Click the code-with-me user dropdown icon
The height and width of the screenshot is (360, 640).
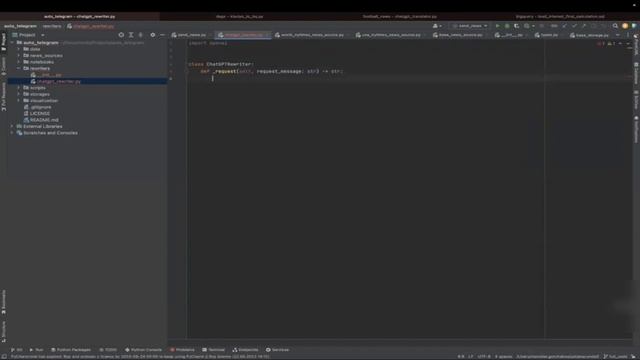[437, 26]
